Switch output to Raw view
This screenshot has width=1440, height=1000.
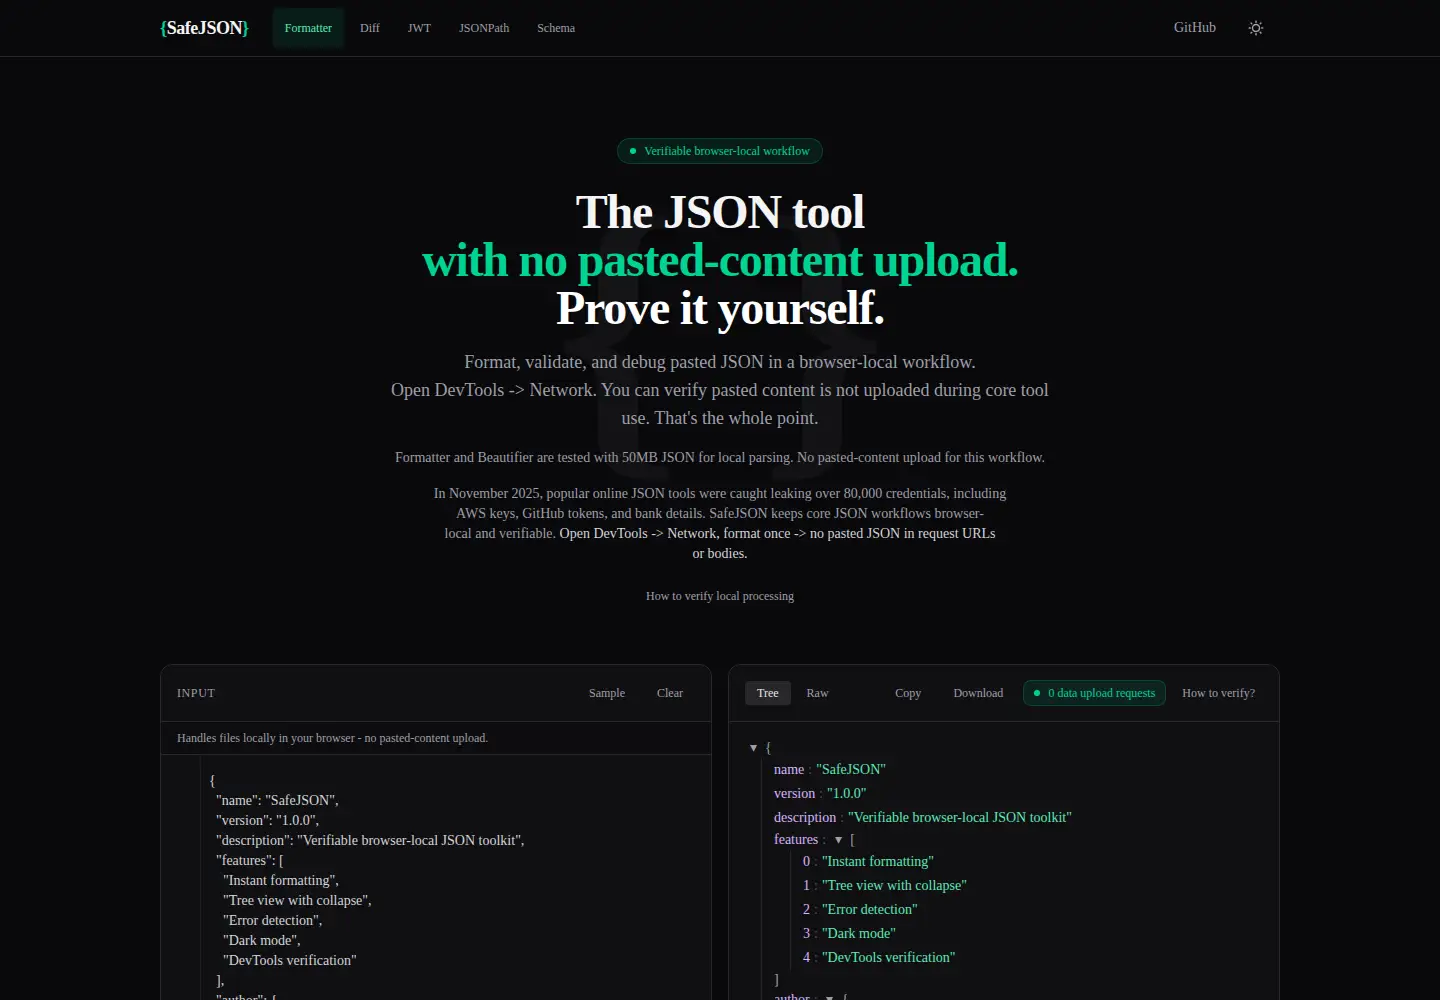[x=817, y=693]
